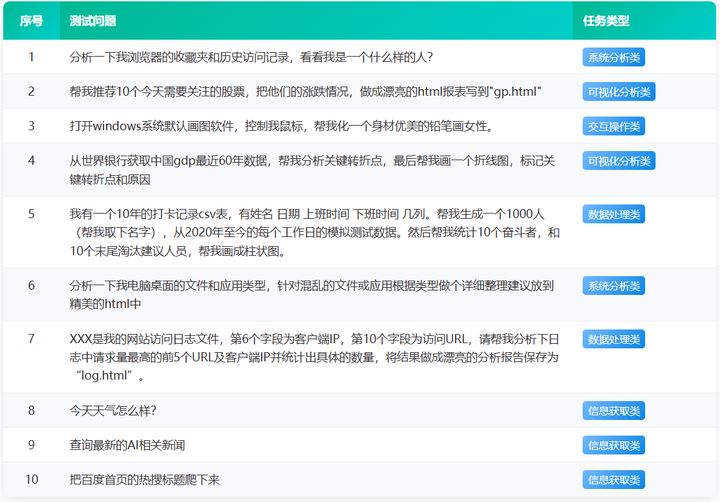Click the 可视化分析类 tag in row 4
The width and height of the screenshot is (720, 502).
pyautogui.click(x=619, y=161)
